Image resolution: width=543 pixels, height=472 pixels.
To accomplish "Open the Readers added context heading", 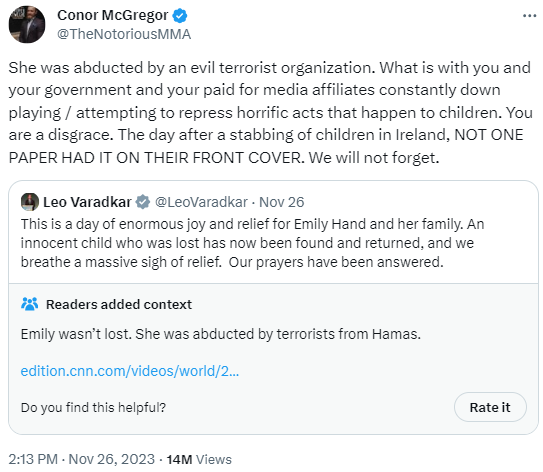I will tap(119, 304).
